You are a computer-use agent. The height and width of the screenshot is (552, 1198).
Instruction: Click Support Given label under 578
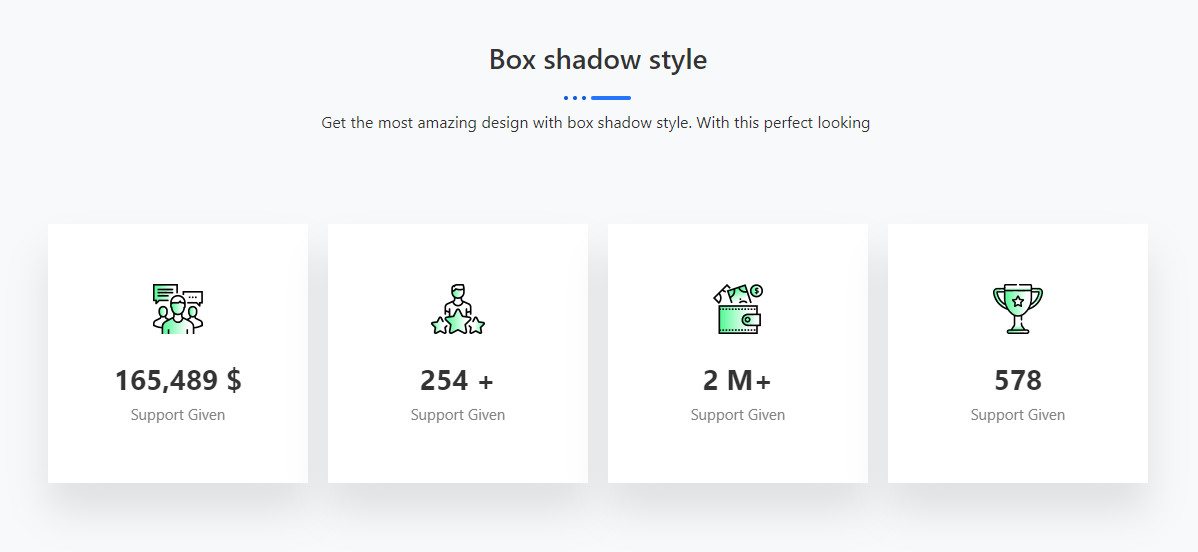click(x=1018, y=415)
